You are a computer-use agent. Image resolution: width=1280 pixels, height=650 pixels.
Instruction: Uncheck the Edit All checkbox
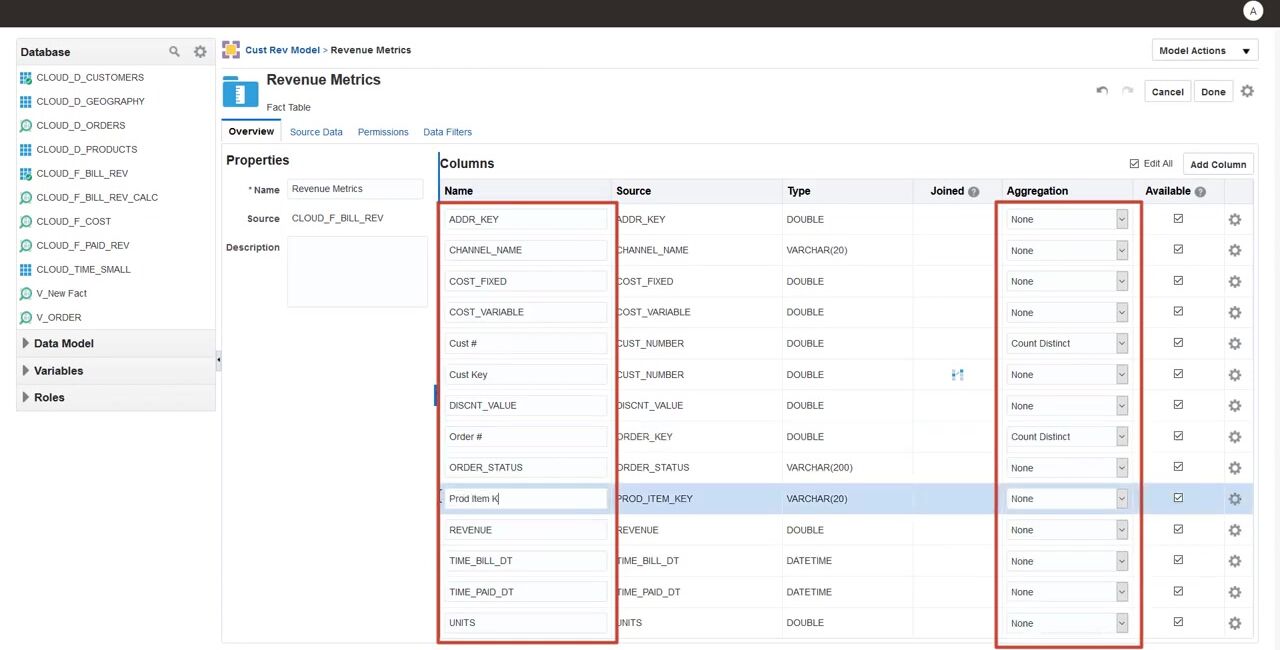coord(1134,164)
